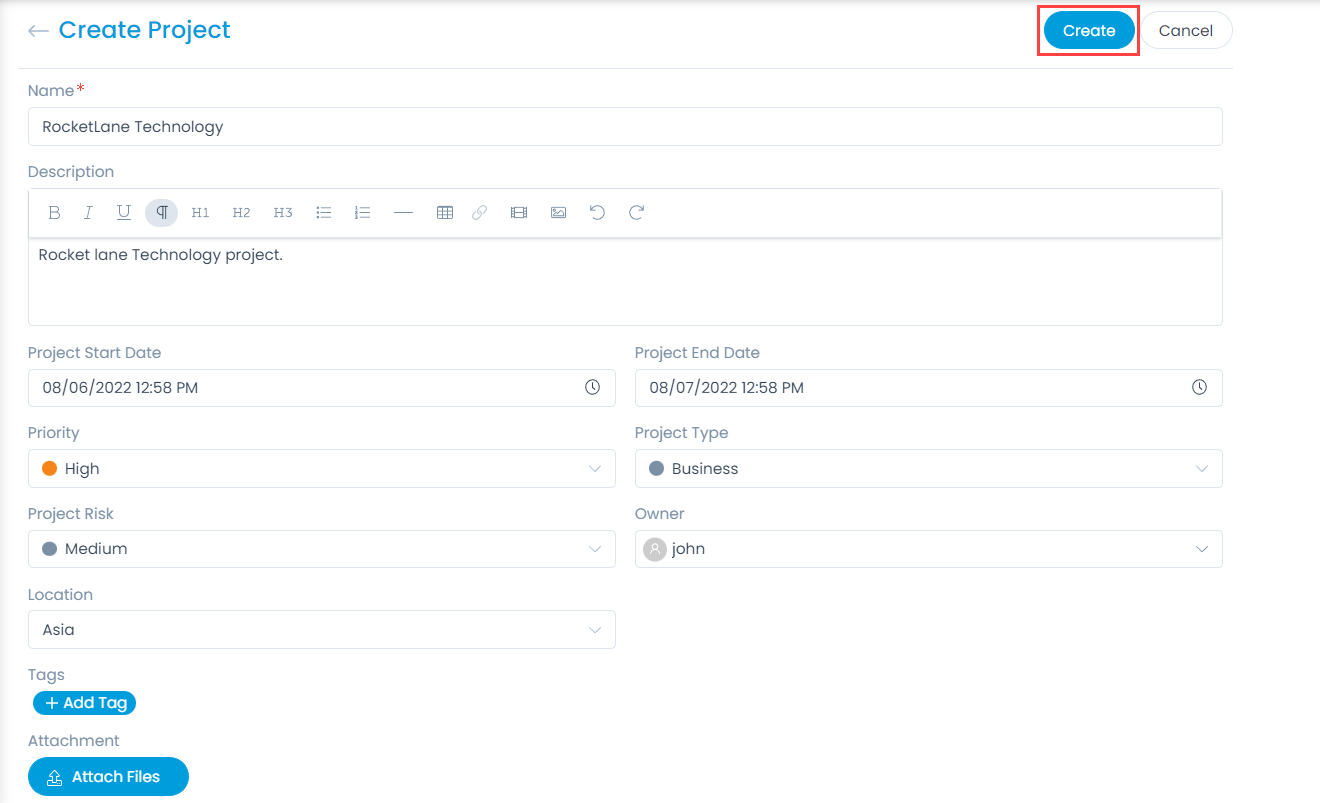Click the insert link icon
Image resolution: width=1320 pixels, height=803 pixels.
pyautogui.click(x=479, y=212)
